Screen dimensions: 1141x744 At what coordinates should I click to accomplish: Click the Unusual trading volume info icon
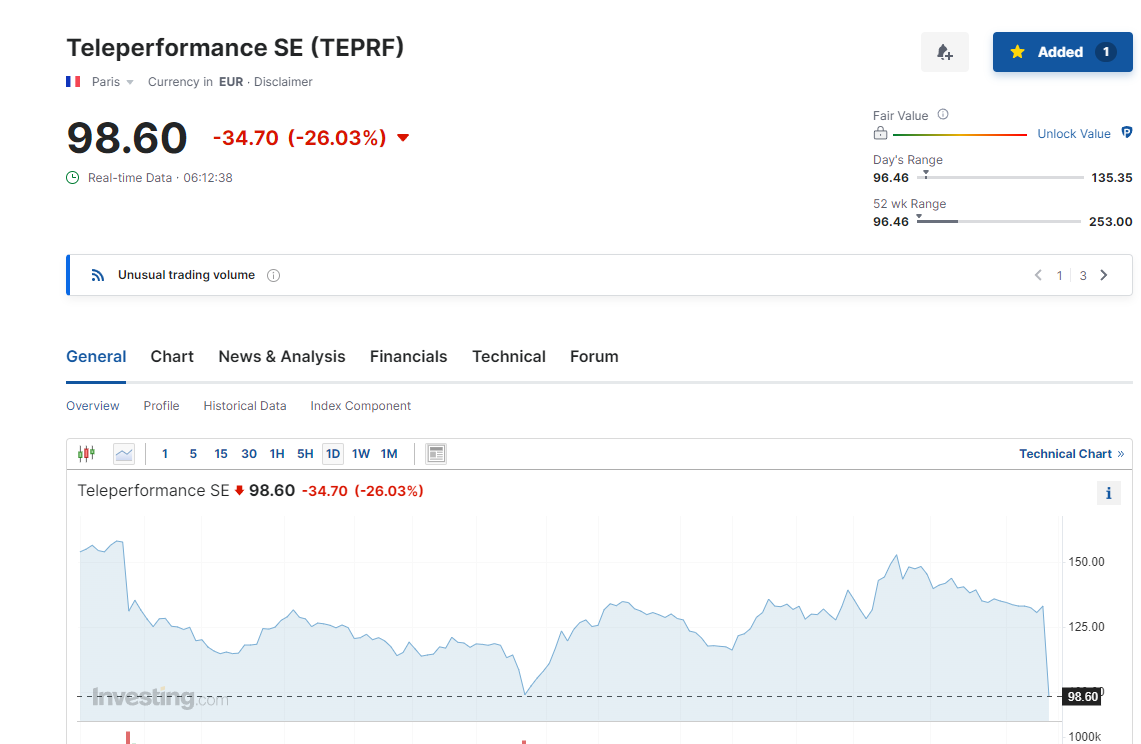click(x=274, y=275)
